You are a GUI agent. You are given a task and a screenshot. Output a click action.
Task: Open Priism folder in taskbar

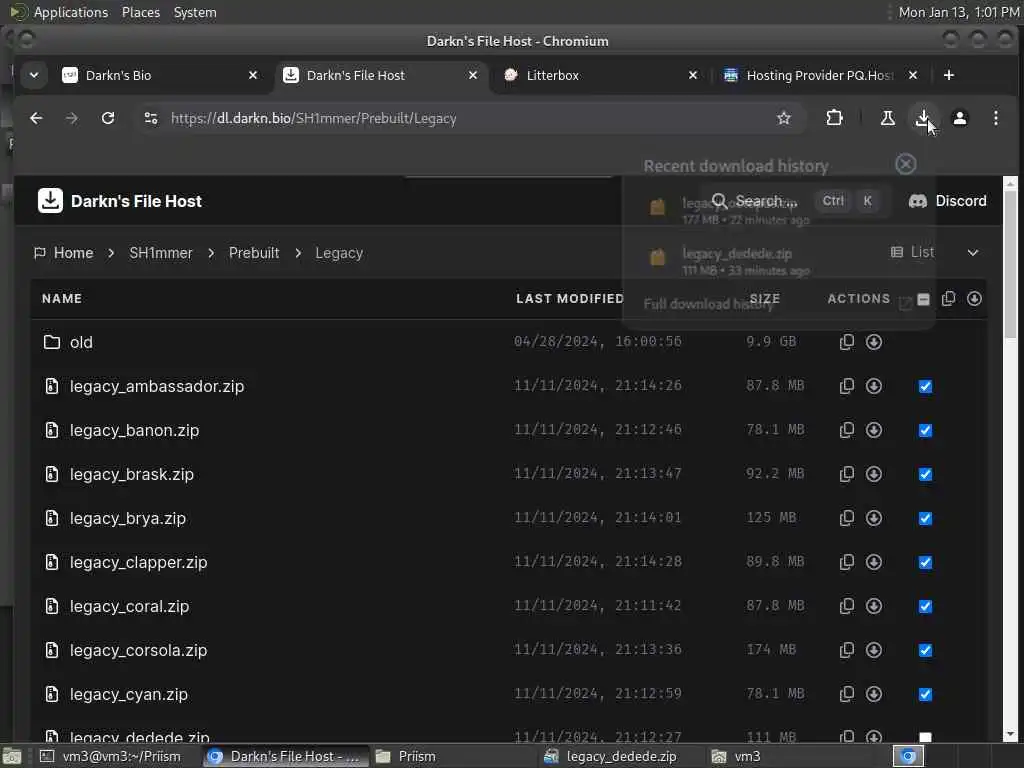(417, 756)
